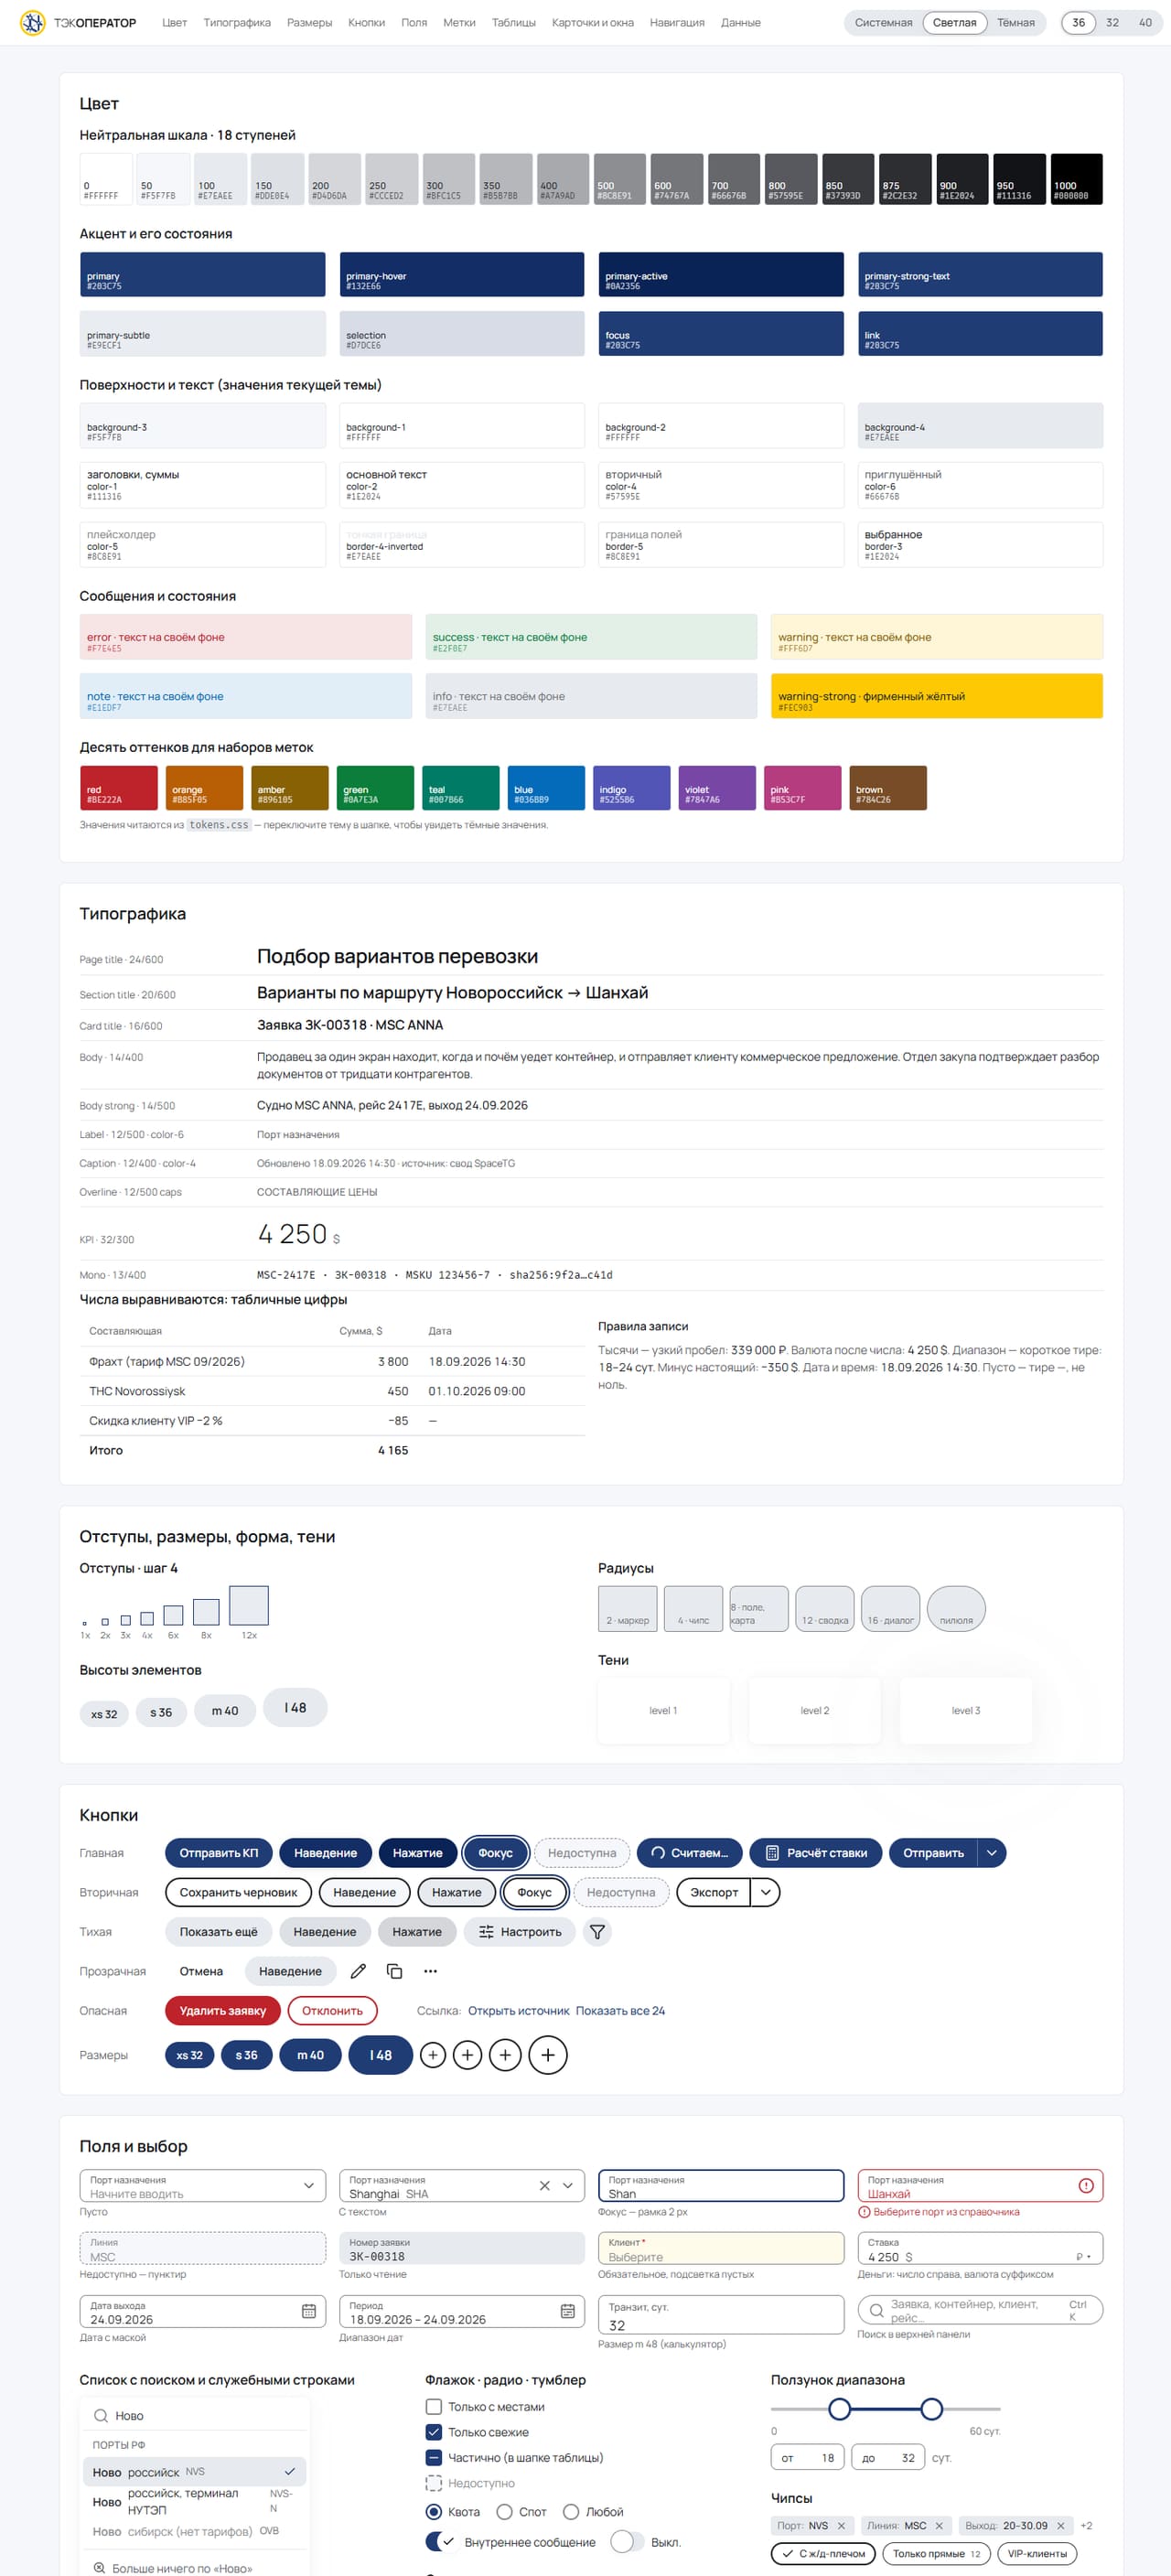Clear the Shanghai SHA port field
1171x2576 pixels.
(544, 2185)
